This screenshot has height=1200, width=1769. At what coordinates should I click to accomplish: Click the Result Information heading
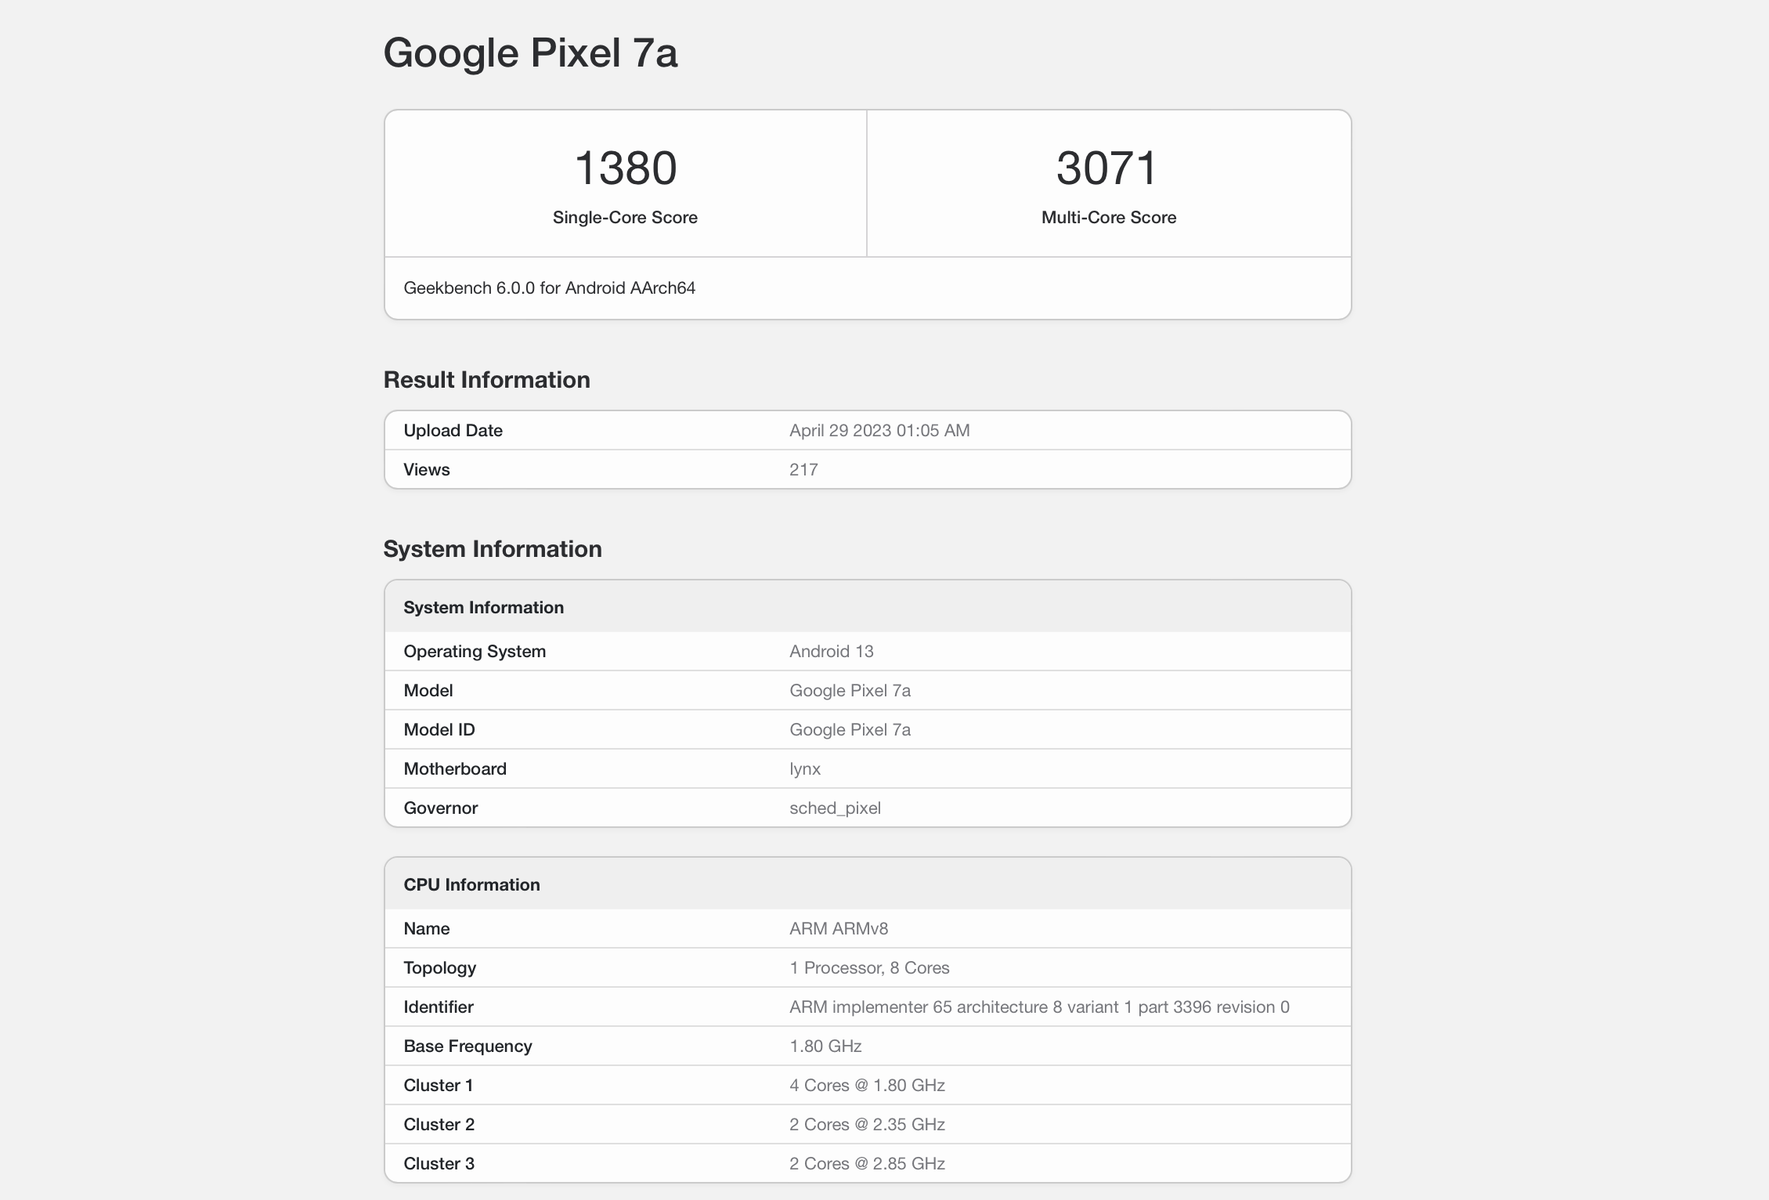coord(486,380)
